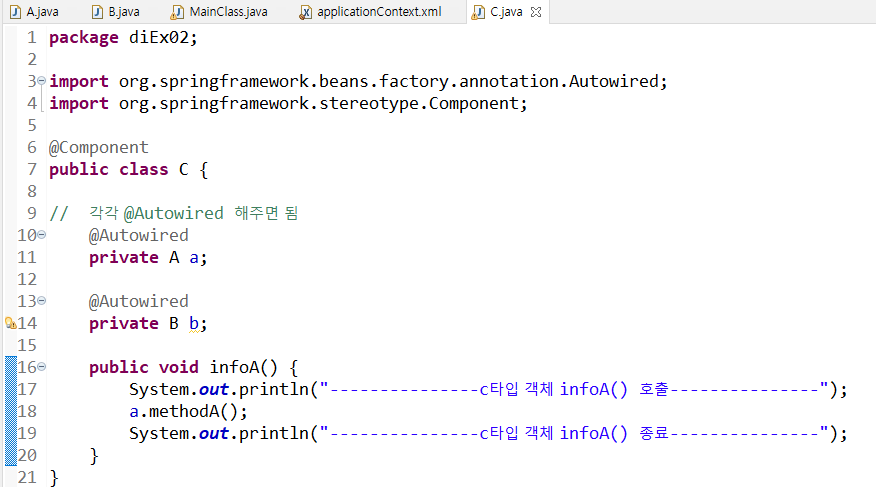Close the C.java editor tab

coord(536,12)
